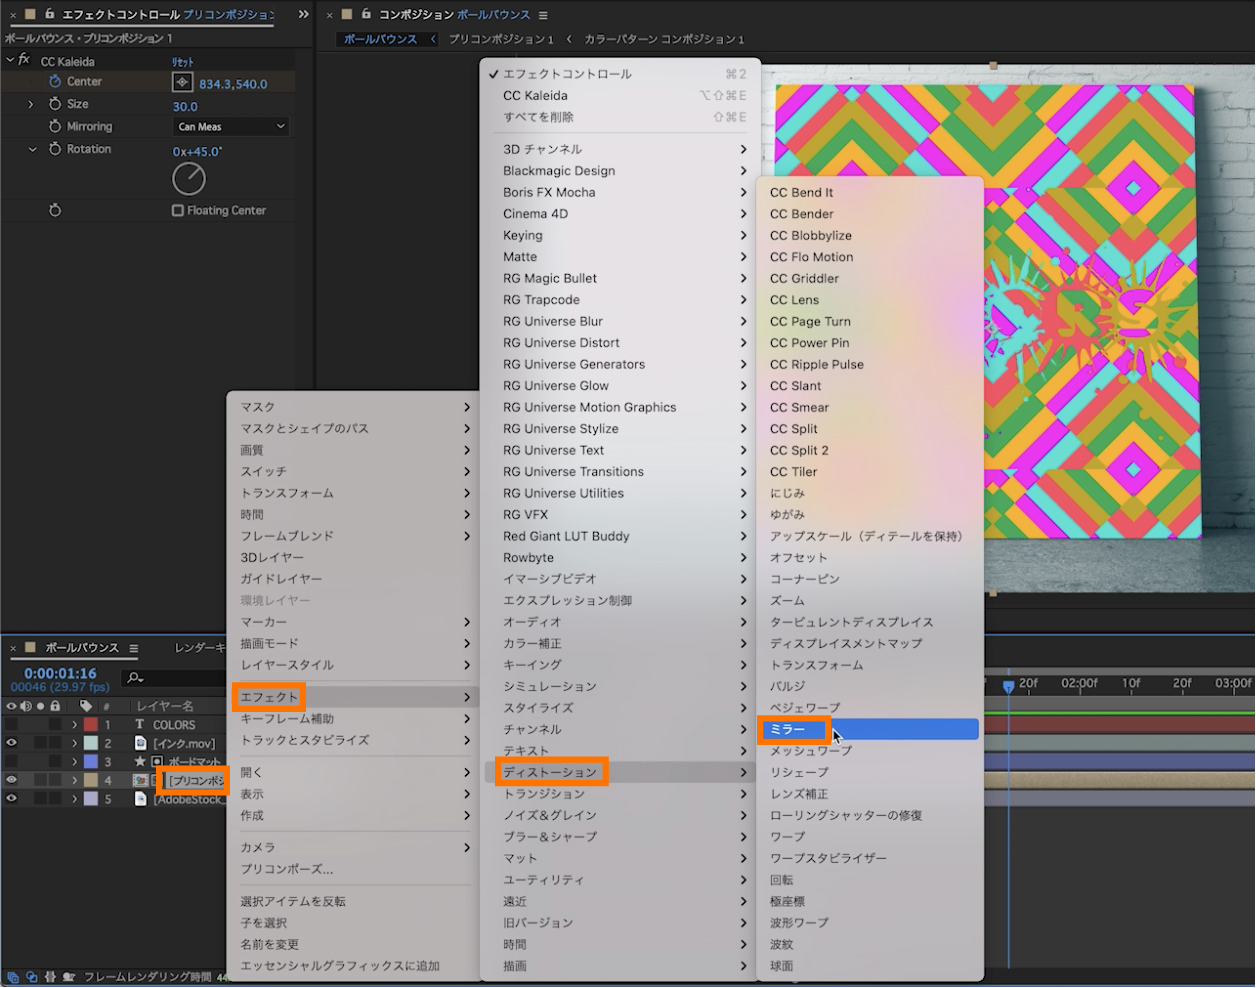This screenshot has height=988, width=1256.
Task: Click the T text icon of COLORS layer
Action: coord(140,724)
